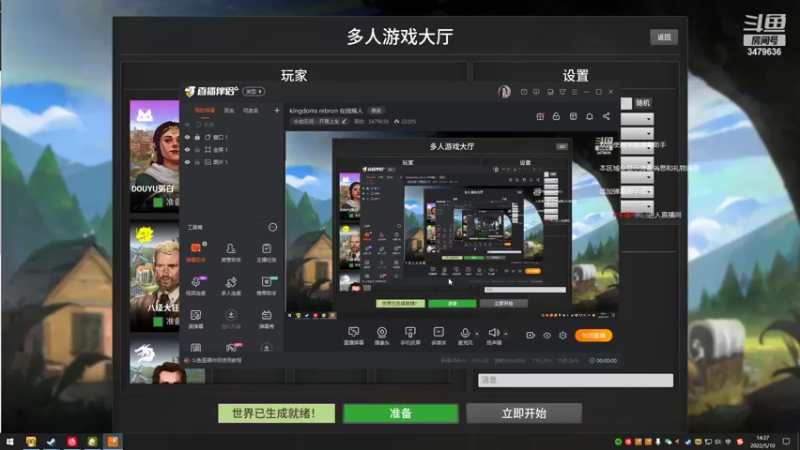Click the 准备 ready button
Viewport: 800px width, 450px height.
tap(401, 413)
